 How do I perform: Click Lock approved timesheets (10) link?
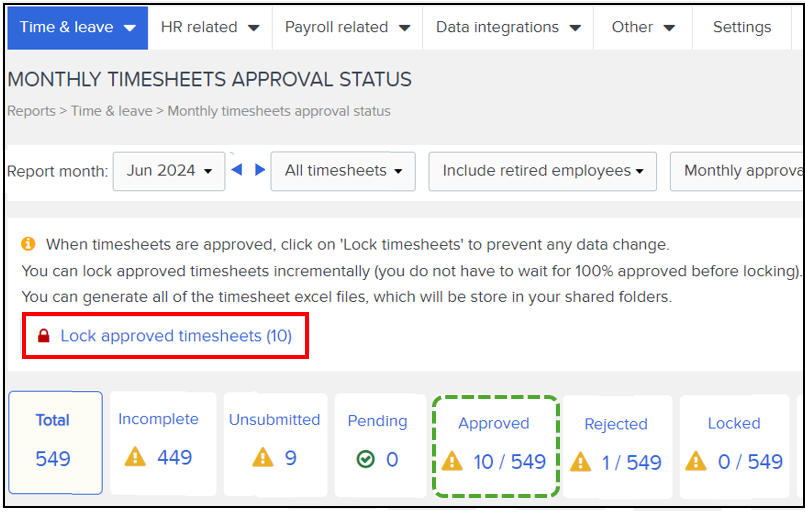coord(176,336)
